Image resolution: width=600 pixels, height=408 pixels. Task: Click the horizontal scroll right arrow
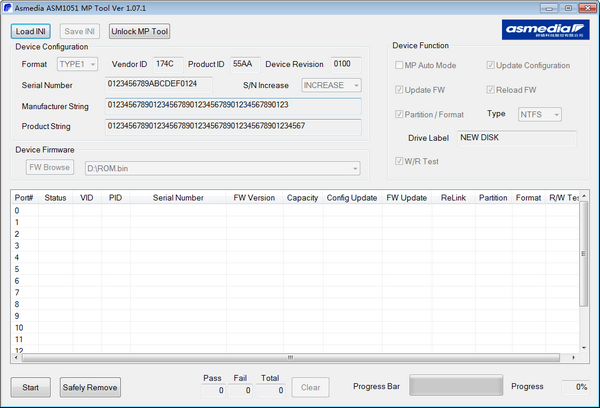pos(573,357)
